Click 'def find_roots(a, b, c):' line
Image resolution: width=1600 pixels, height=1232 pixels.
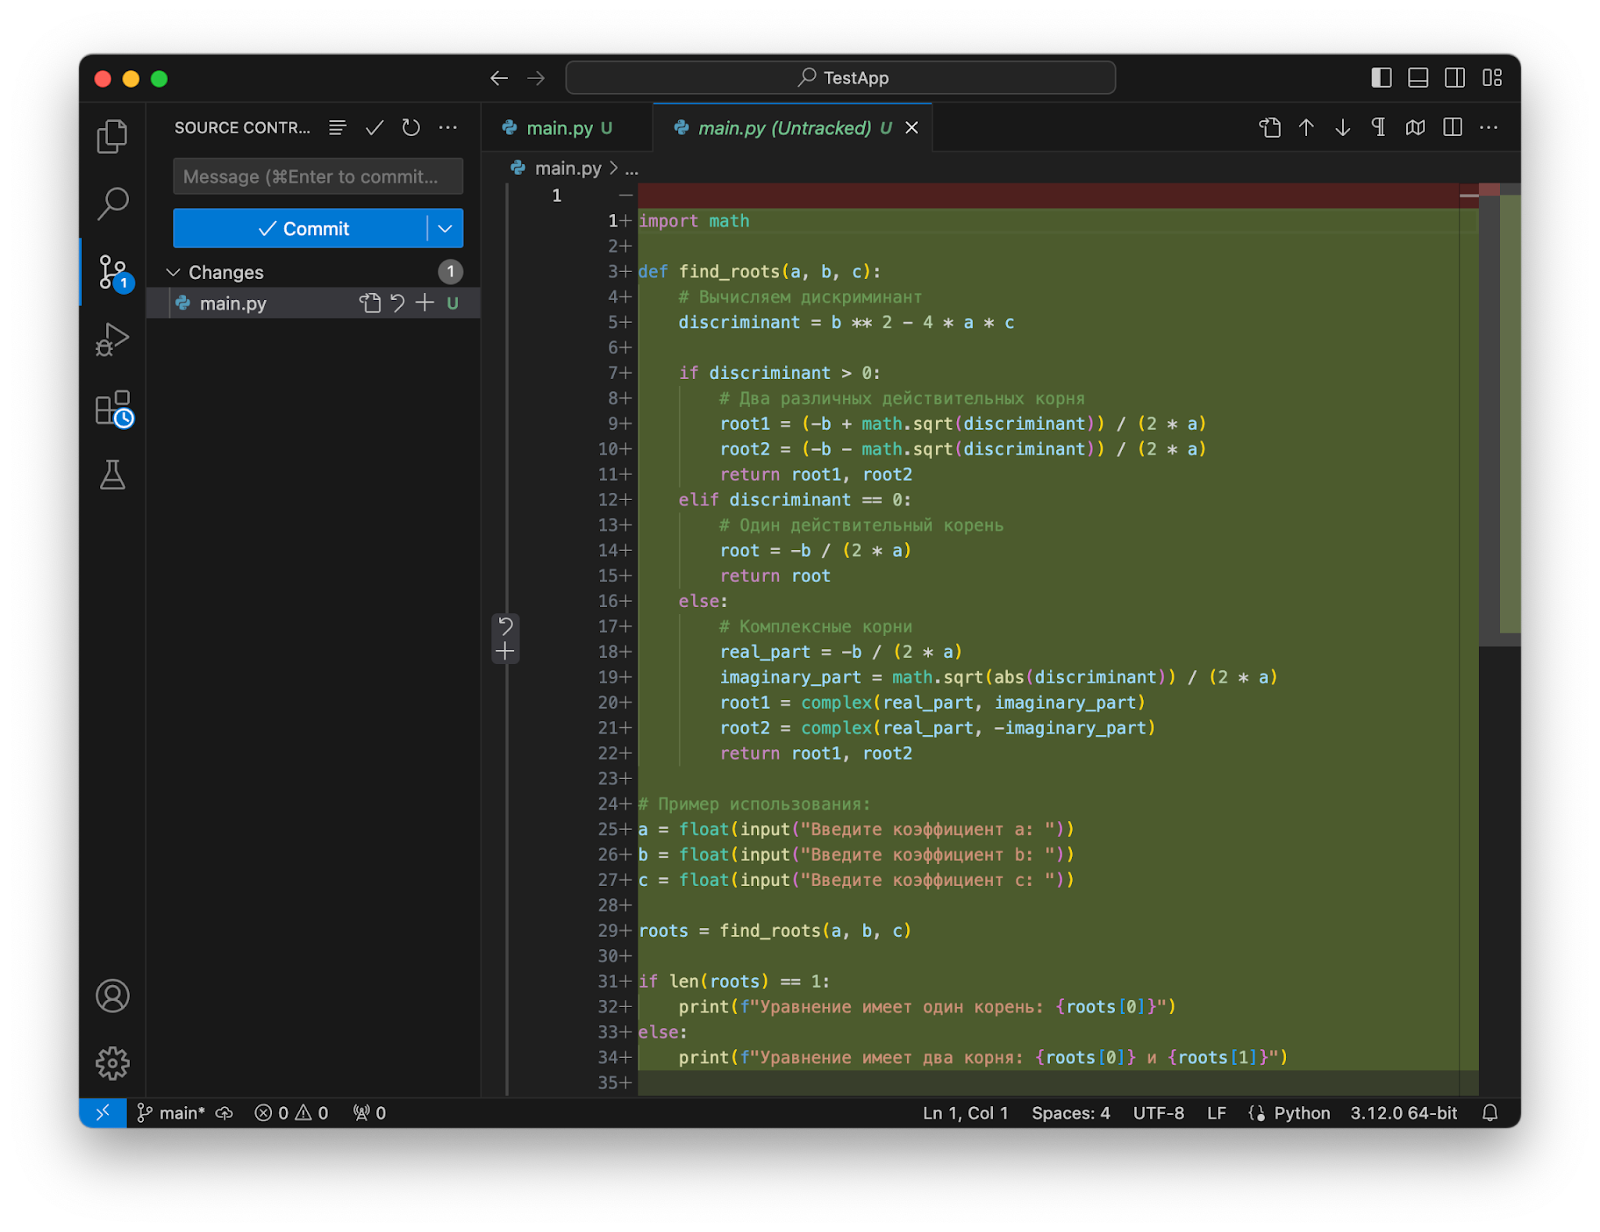[760, 272]
